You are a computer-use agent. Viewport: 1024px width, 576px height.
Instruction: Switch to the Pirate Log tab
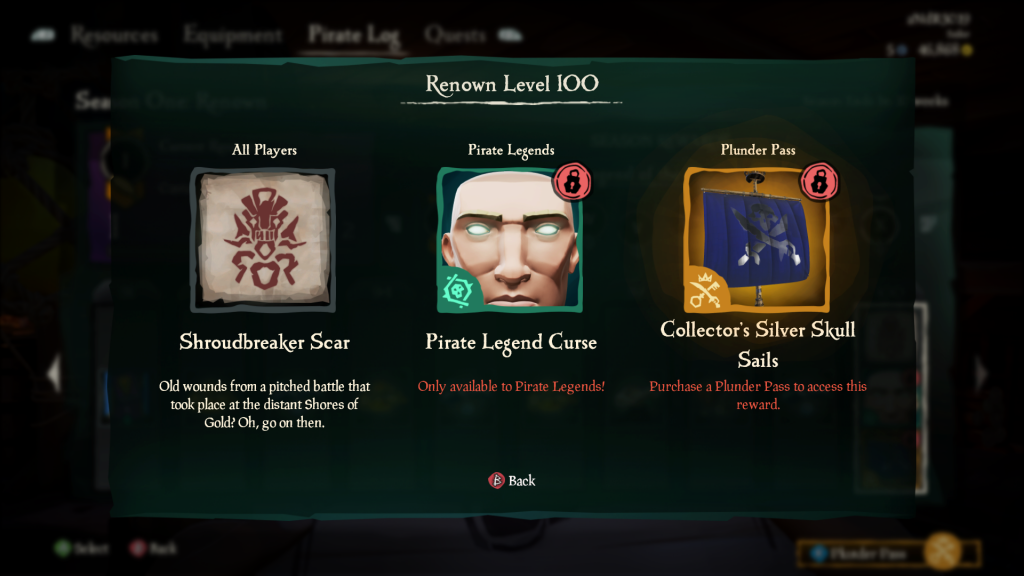(x=353, y=35)
